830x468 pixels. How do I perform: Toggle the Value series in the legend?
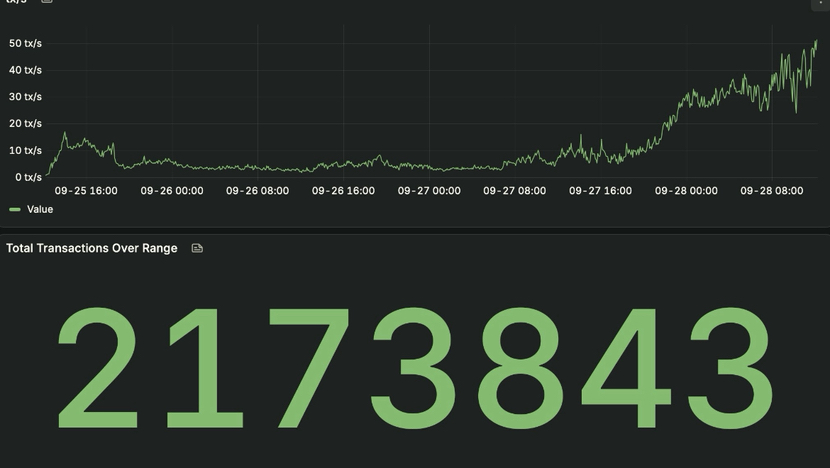point(40,209)
